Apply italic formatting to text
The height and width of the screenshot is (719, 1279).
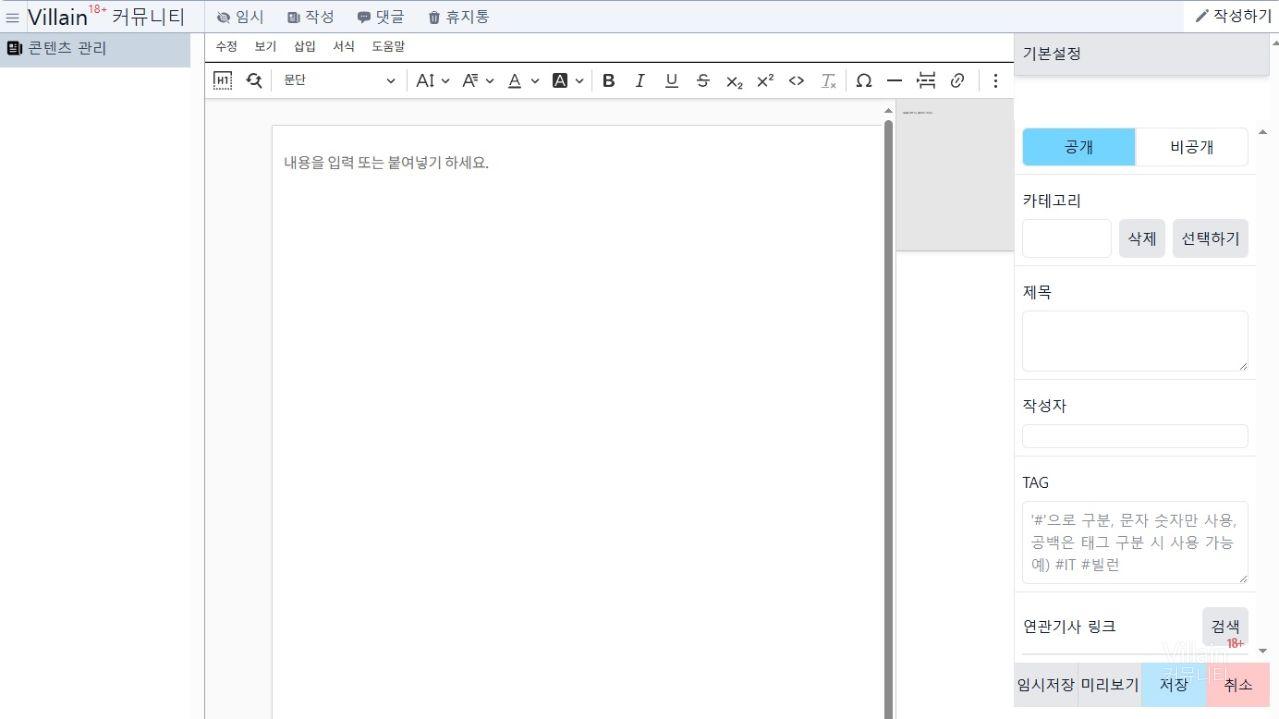point(640,81)
